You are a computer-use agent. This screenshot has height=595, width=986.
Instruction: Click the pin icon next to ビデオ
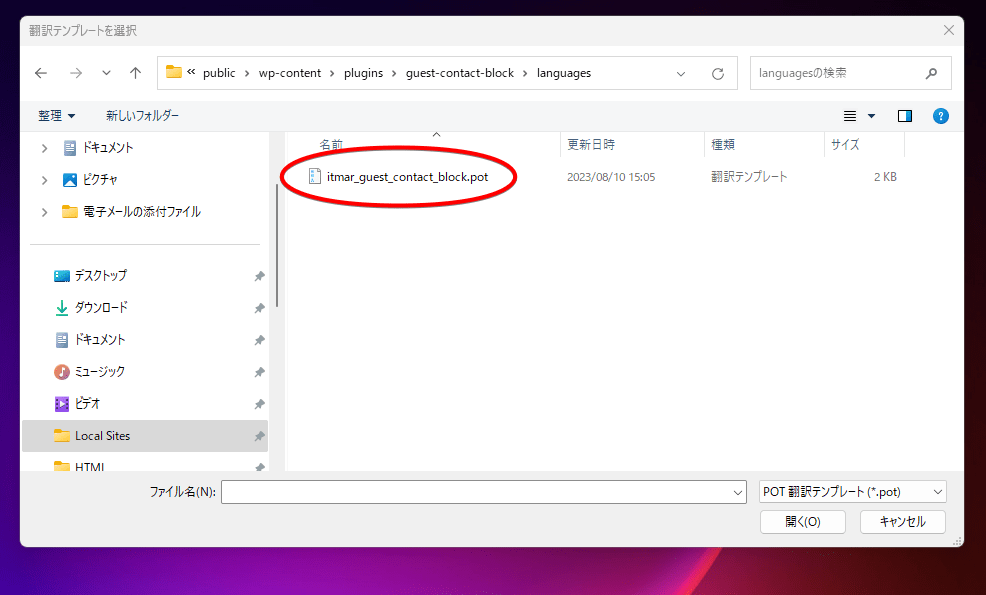point(259,404)
